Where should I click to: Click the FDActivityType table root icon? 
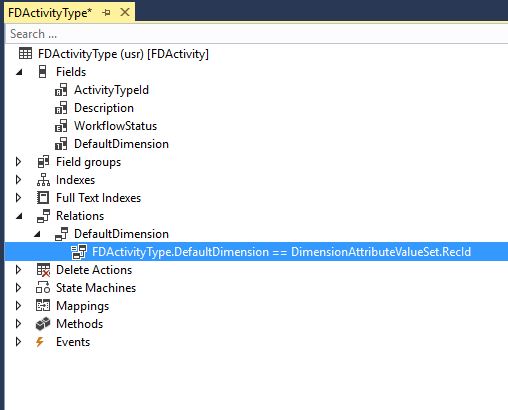tap(26, 54)
